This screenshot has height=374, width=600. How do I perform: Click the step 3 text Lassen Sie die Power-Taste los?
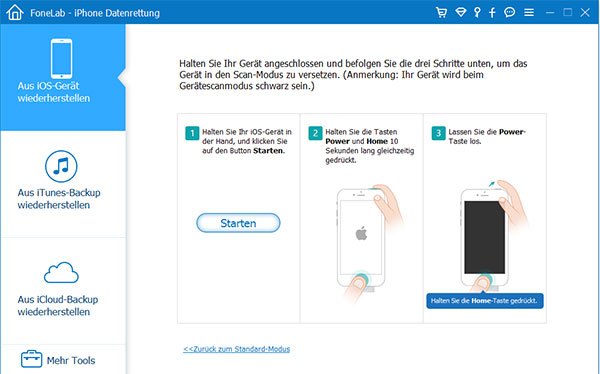click(487, 136)
